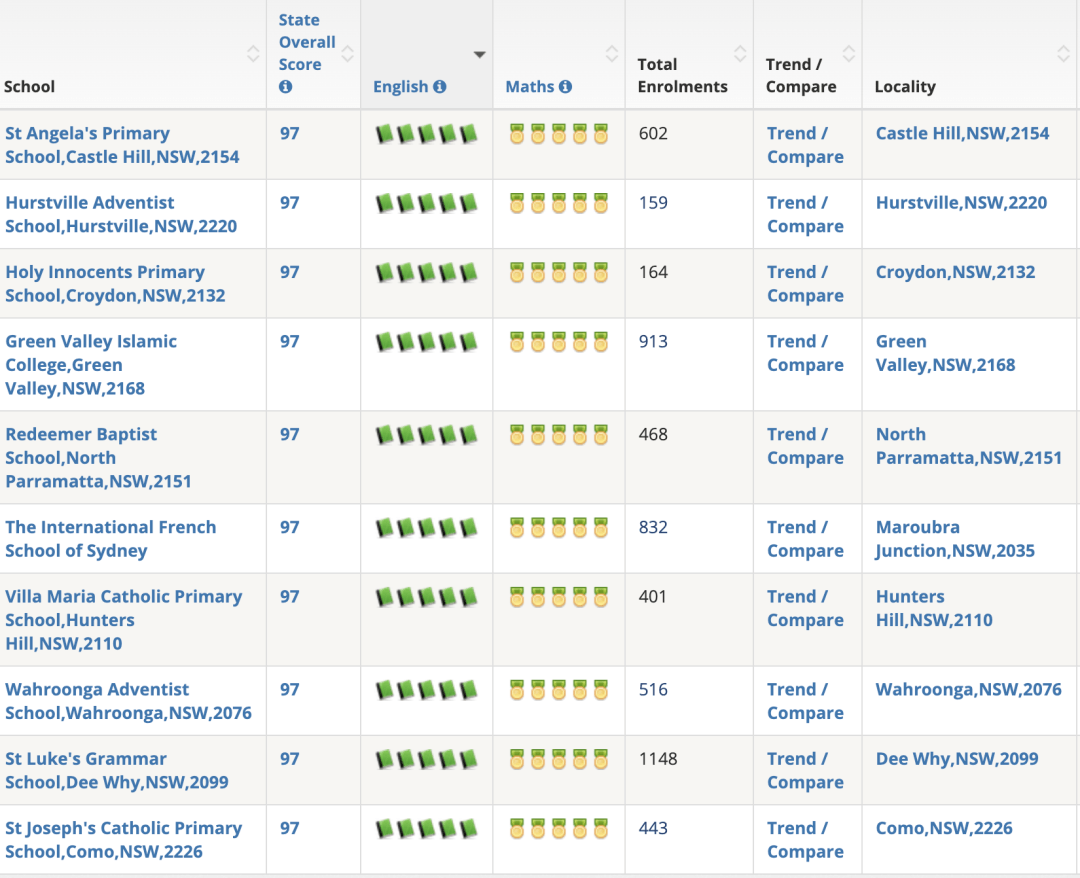Click the English book icons for Holy Innocents Primary
Viewport: 1080px width, 878px height.
point(427,273)
